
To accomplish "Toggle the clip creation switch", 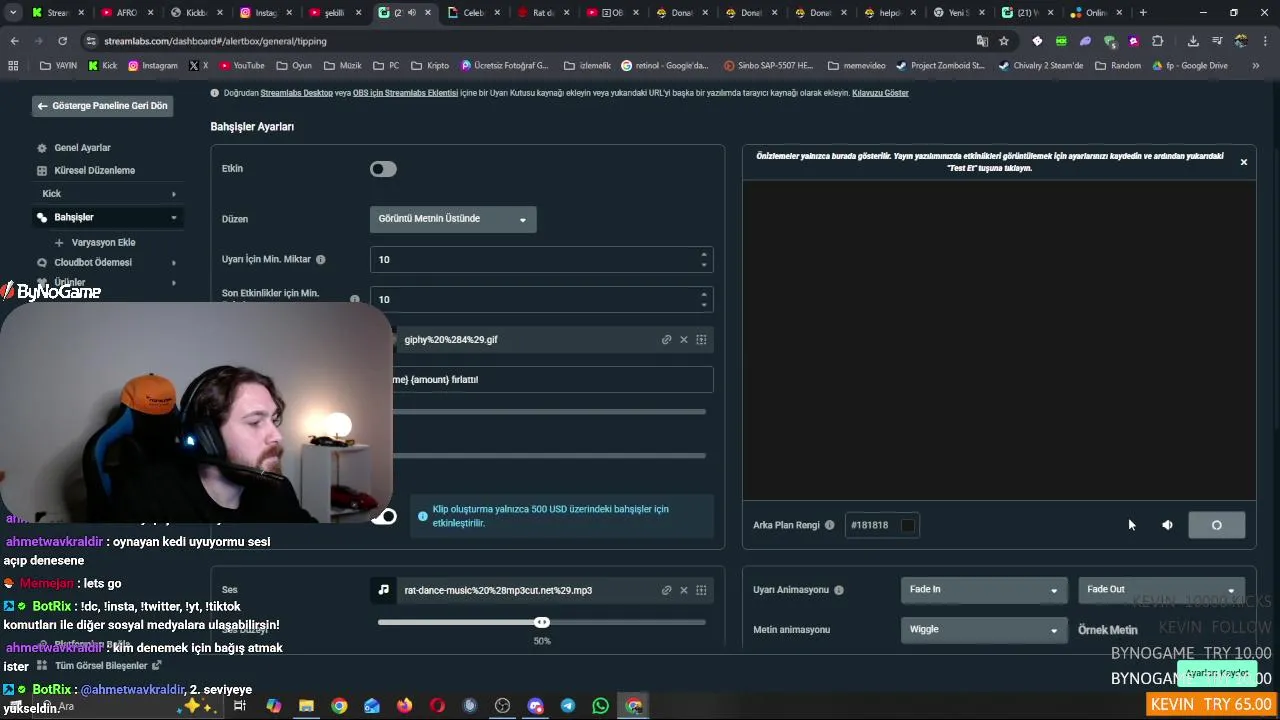I will [385, 516].
